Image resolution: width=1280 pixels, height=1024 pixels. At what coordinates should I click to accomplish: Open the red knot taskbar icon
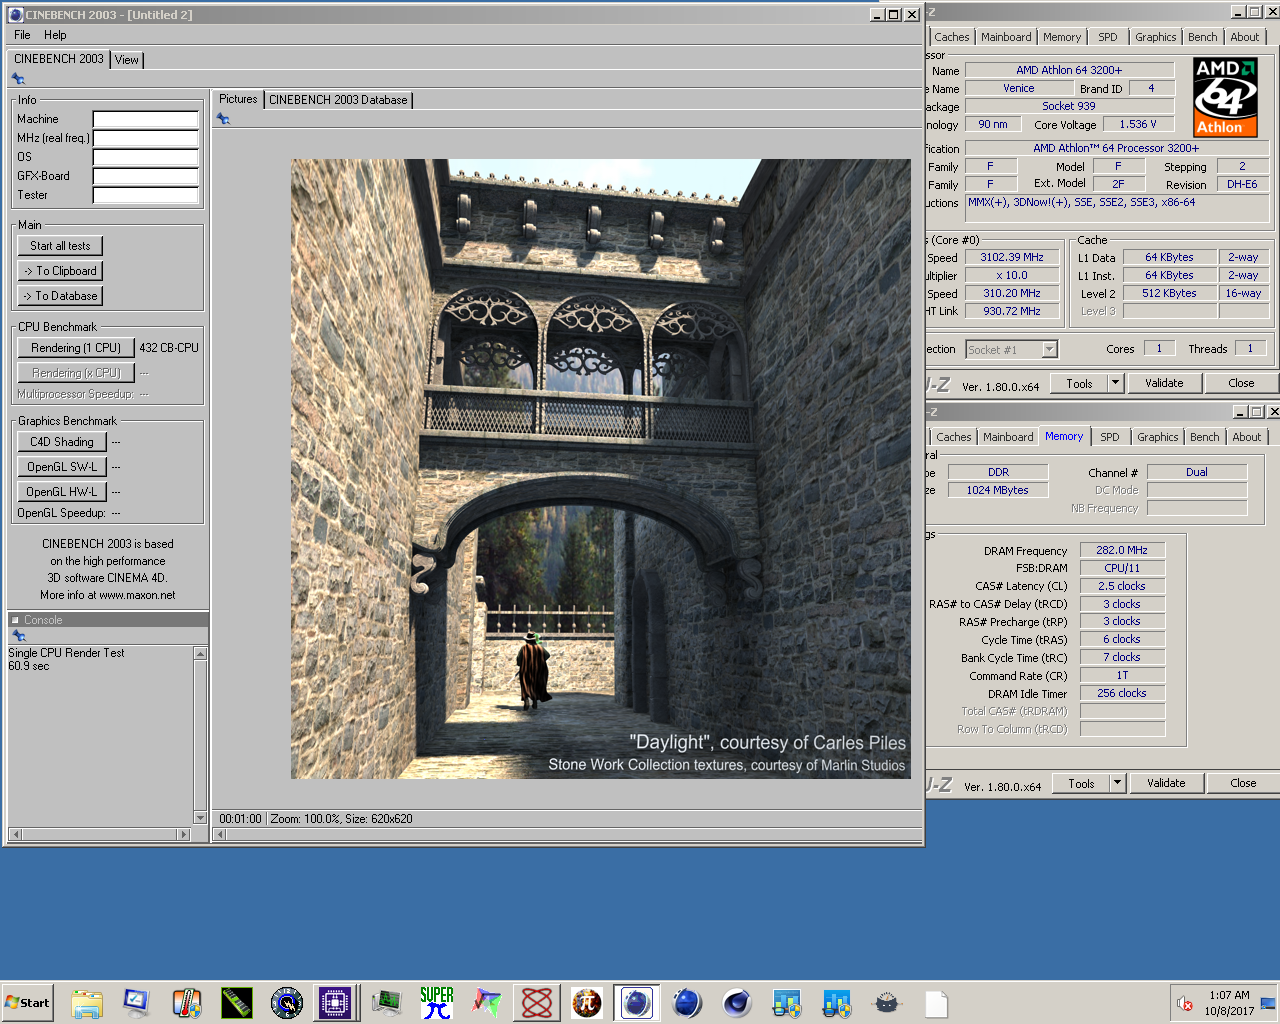(537, 1003)
